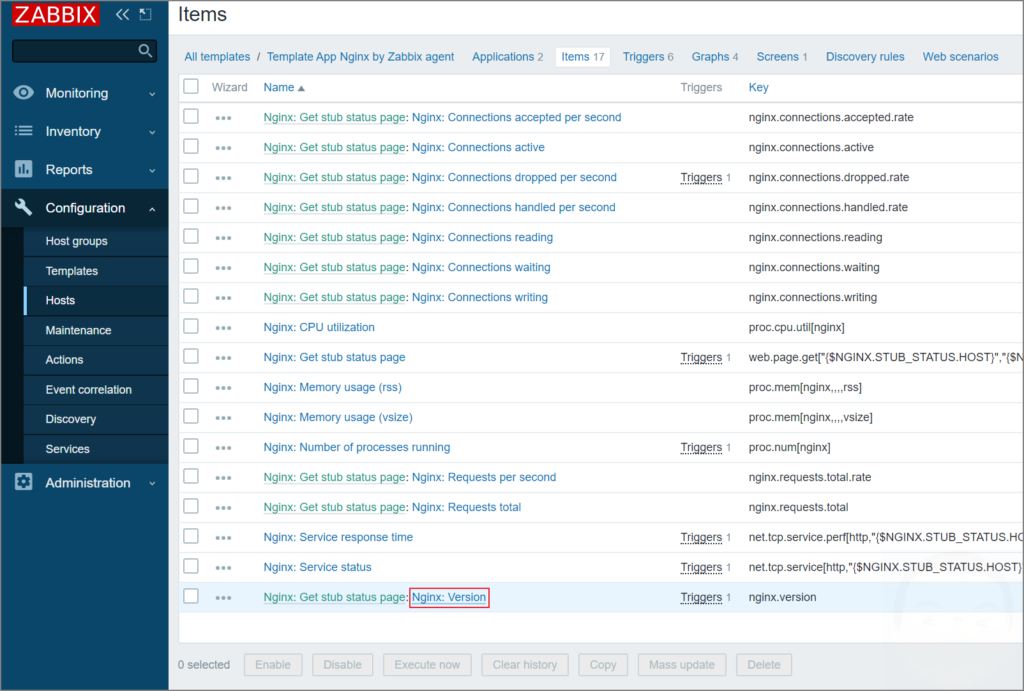
Task: Expand the Monitoring menu chevron
Action: coord(152,94)
